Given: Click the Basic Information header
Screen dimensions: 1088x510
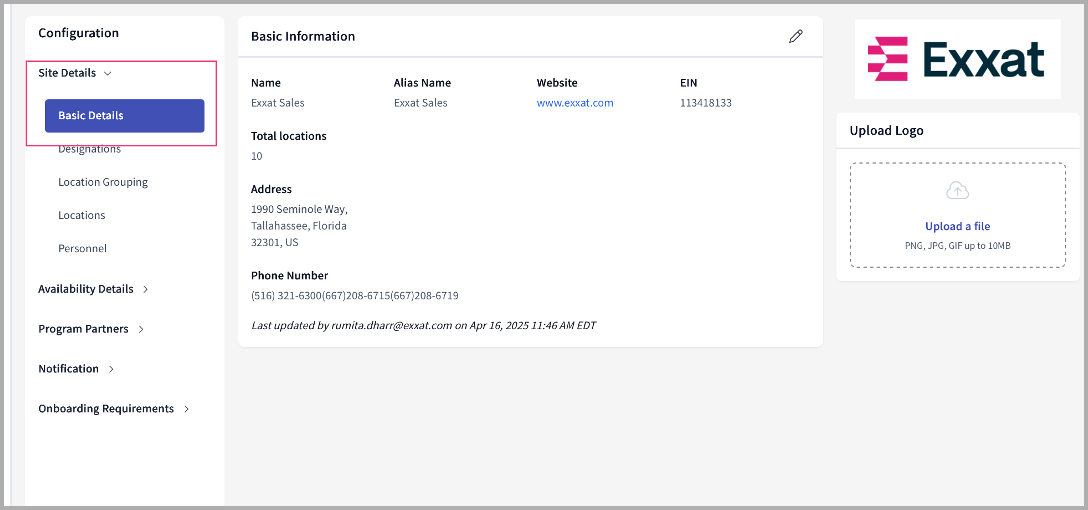Looking at the screenshot, I should pyautogui.click(x=303, y=36).
